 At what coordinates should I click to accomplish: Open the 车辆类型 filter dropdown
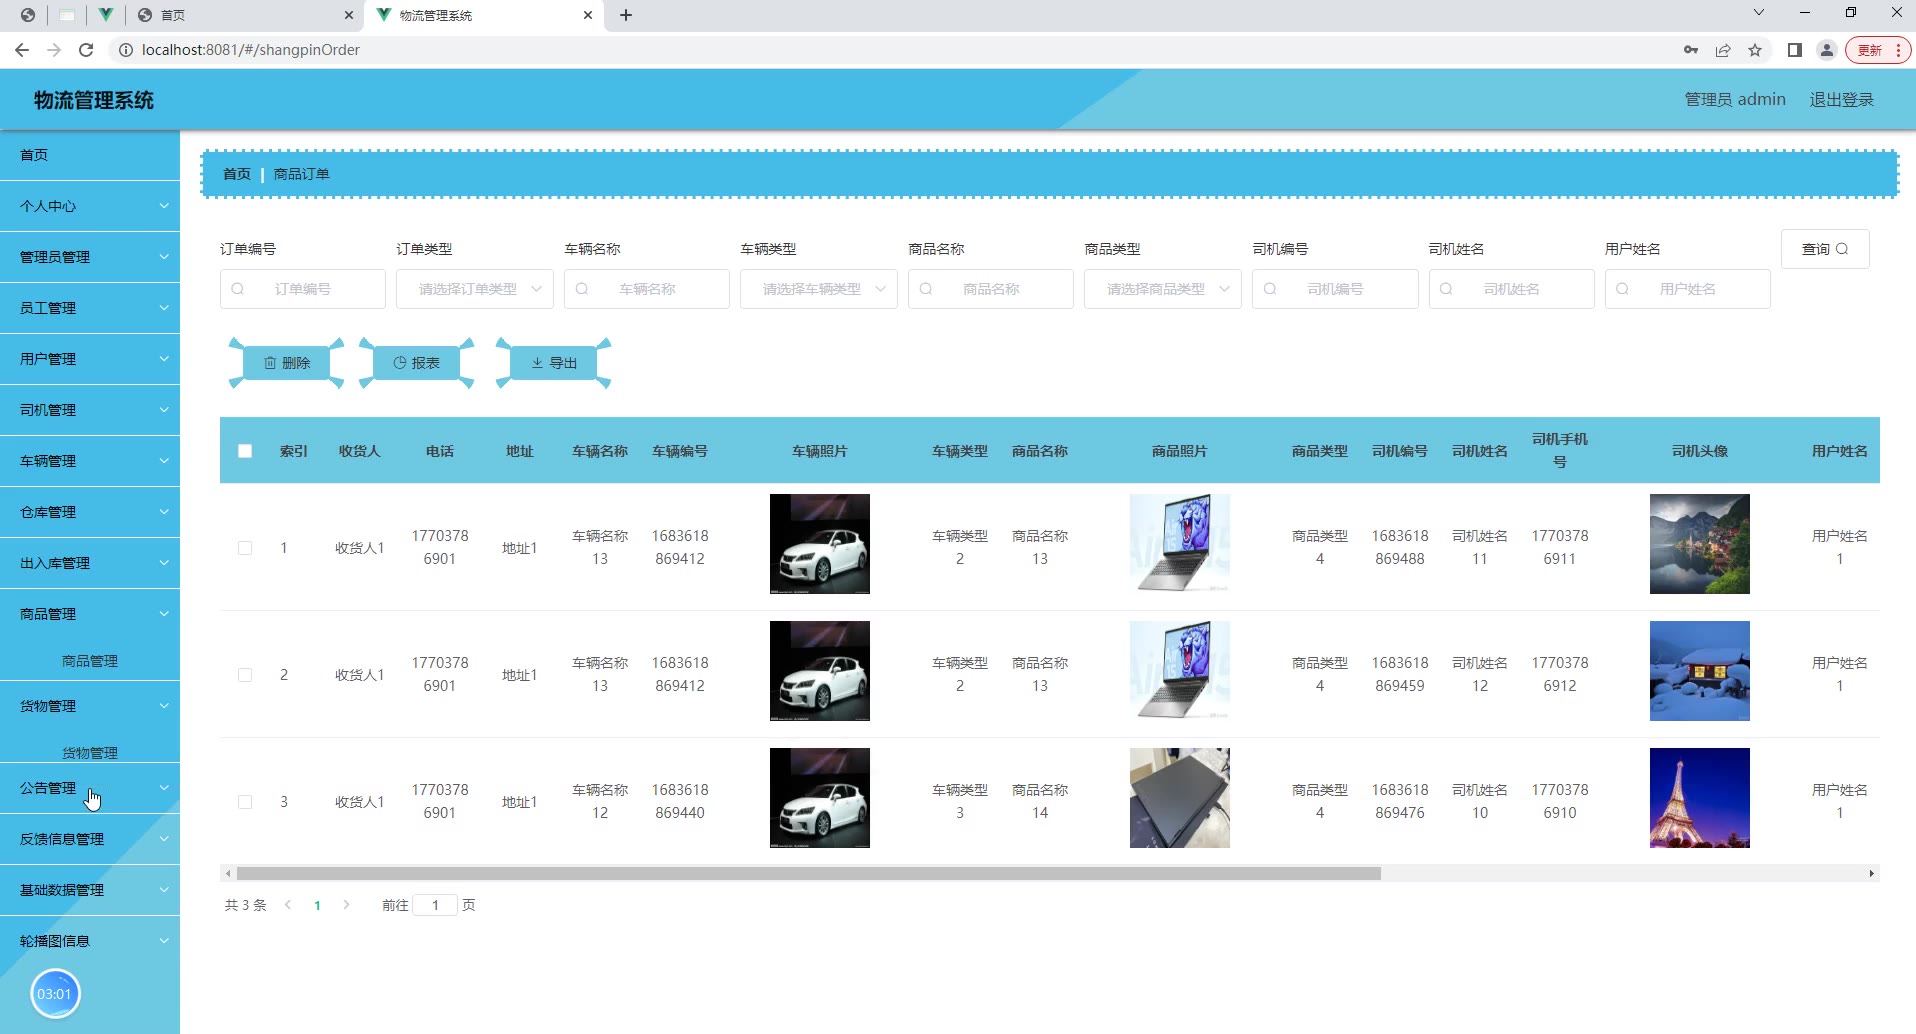(818, 289)
